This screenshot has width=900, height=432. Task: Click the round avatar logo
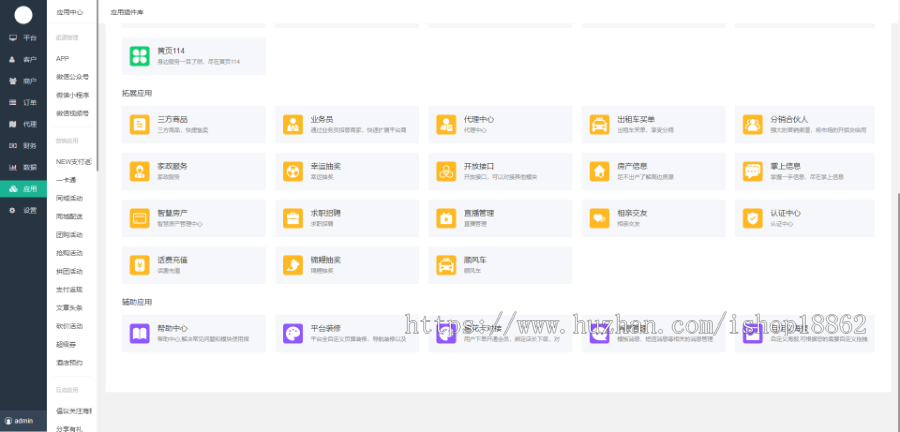(23, 15)
